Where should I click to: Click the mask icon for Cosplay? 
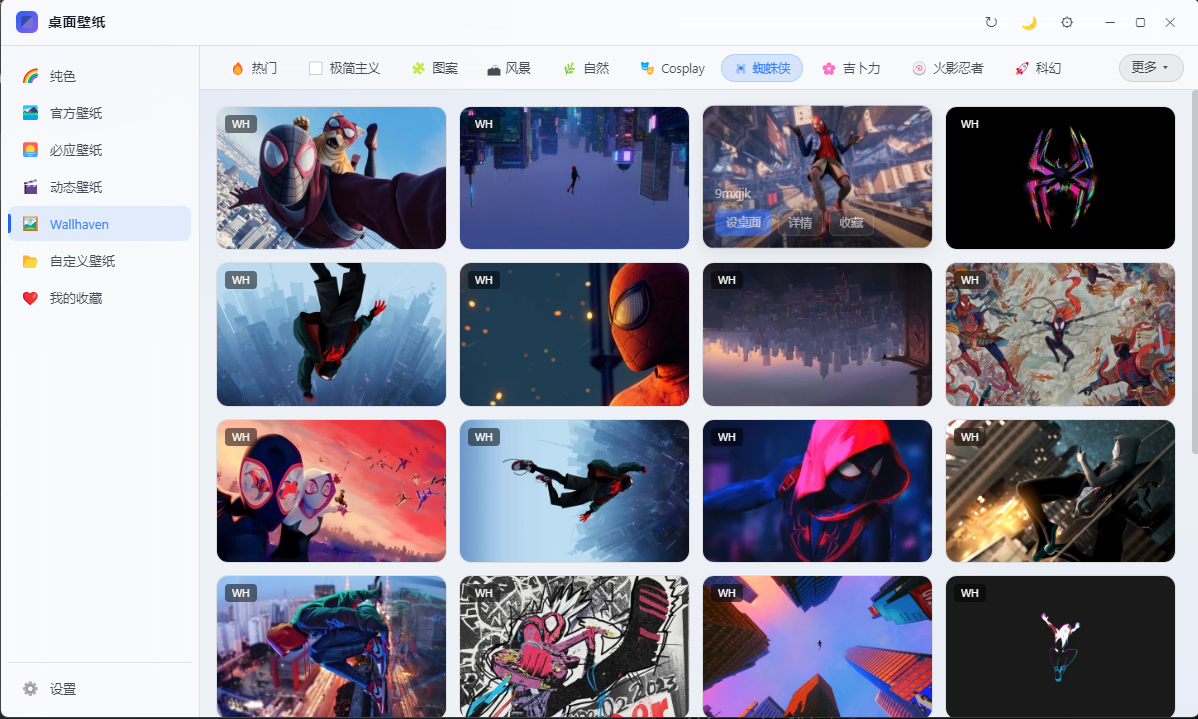[x=647, y=68]
